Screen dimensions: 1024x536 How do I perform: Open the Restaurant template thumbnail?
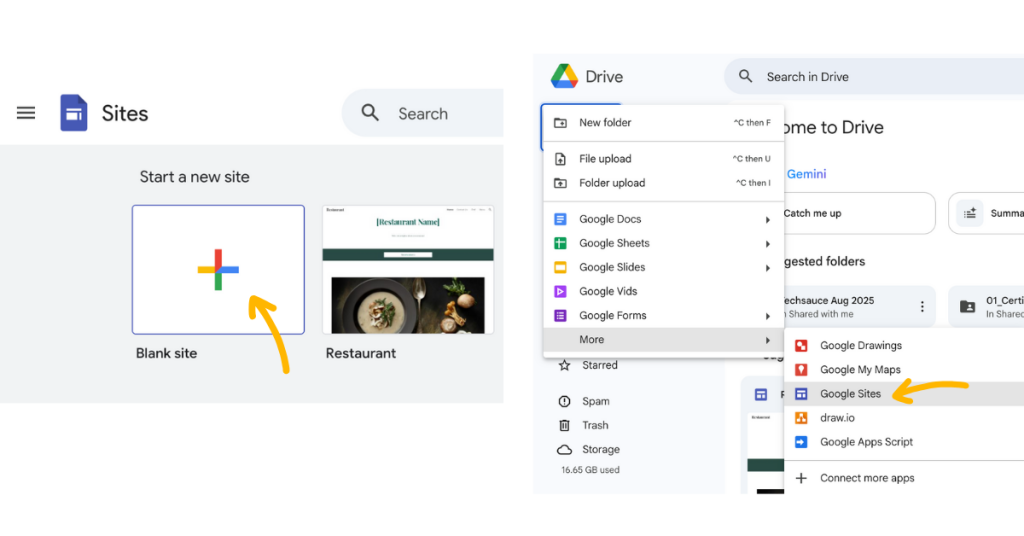(408, 270)
